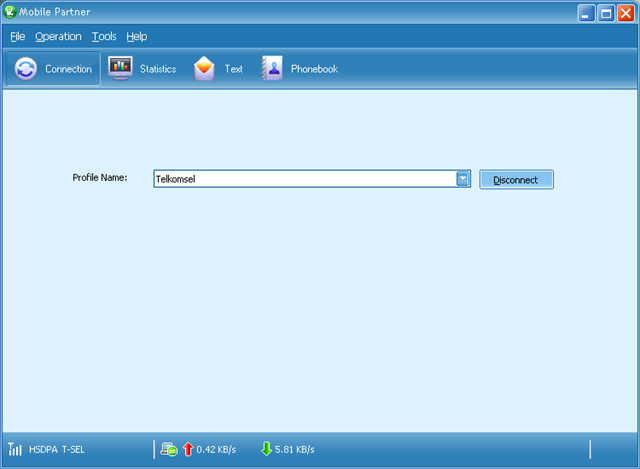Screen dimensions: 640x469
Task: Expand the Profile Name dropdown arrow
Action: 463,179
